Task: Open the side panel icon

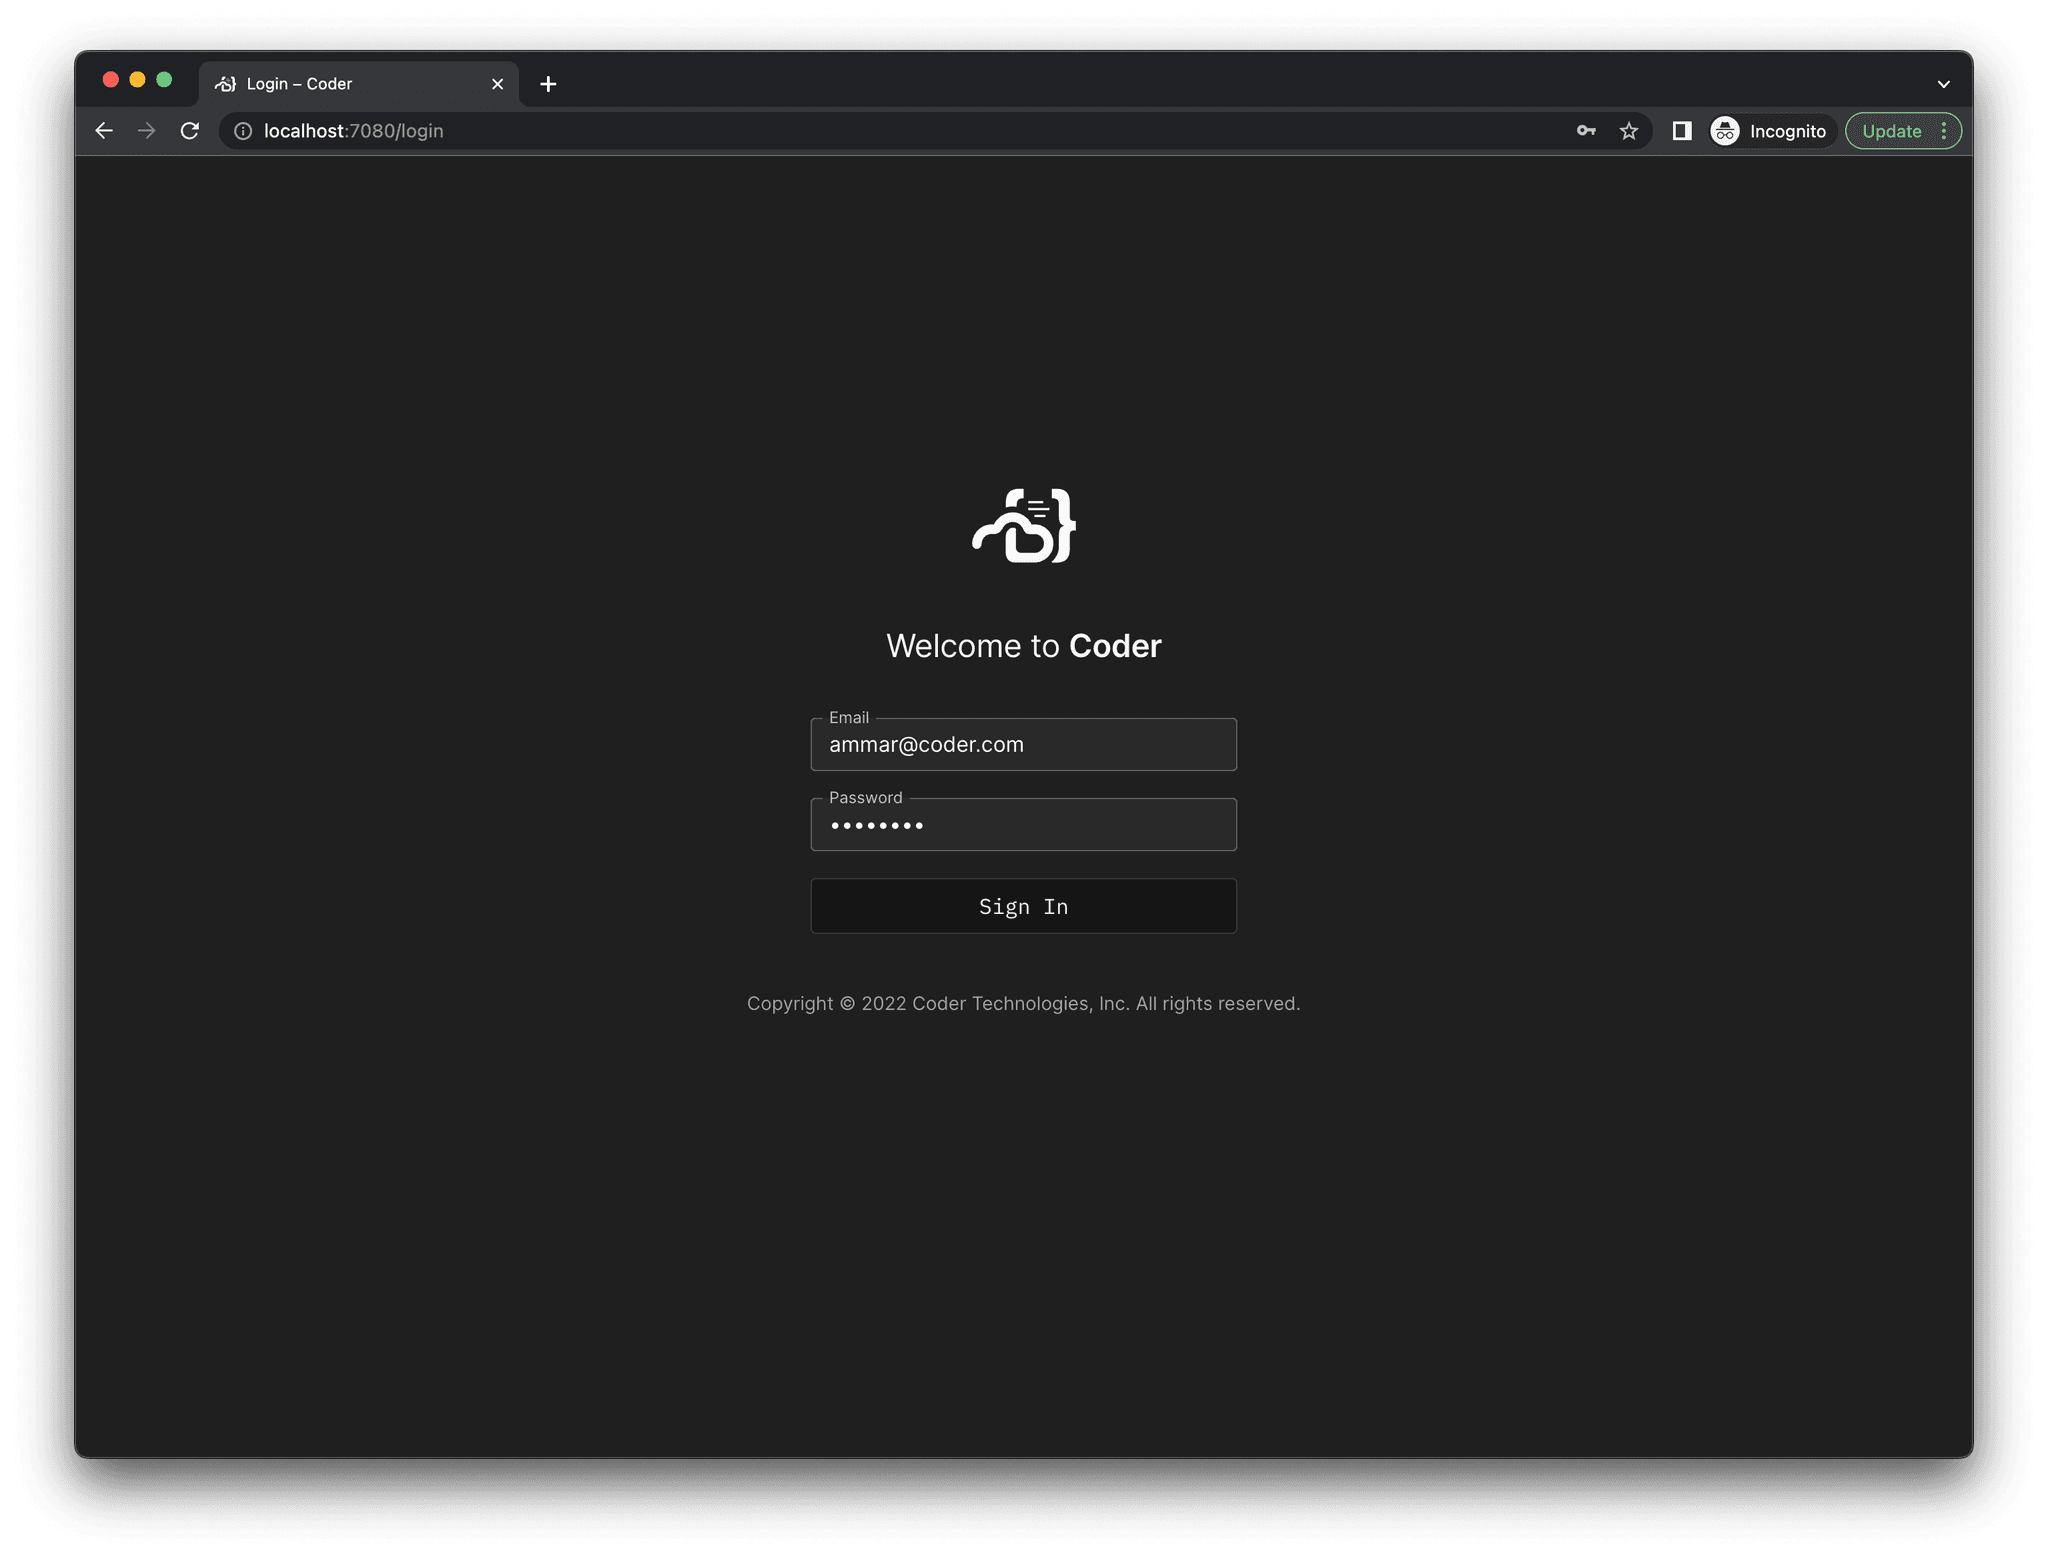Action: 1682,131
